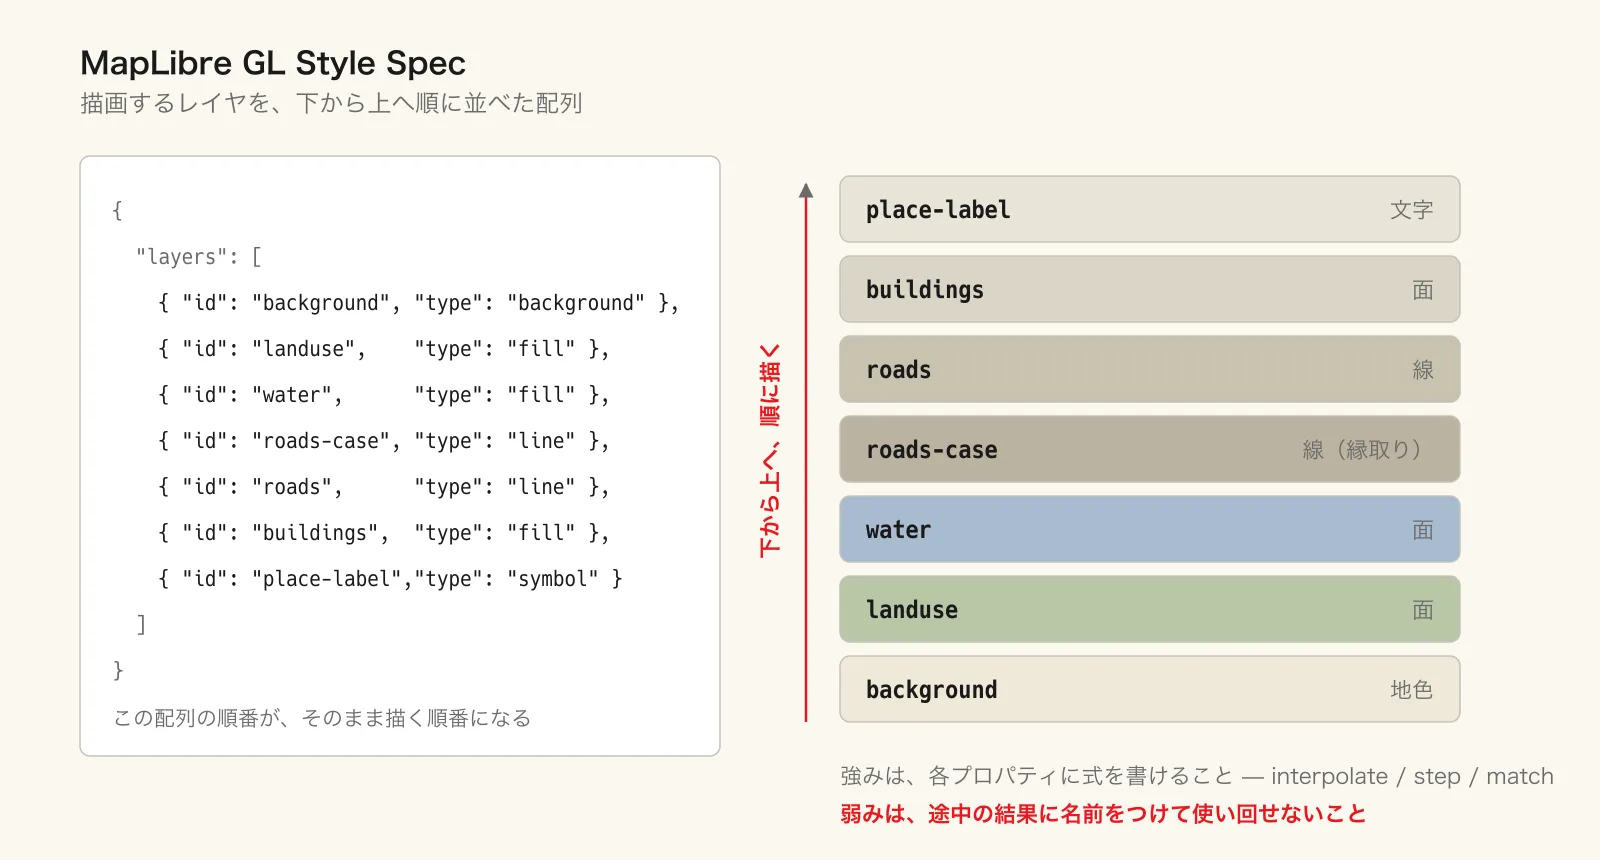Viewport: 1600px width, 860px height.
Task: Click the code line with id "roads"
Action: (x=384, y=487)
